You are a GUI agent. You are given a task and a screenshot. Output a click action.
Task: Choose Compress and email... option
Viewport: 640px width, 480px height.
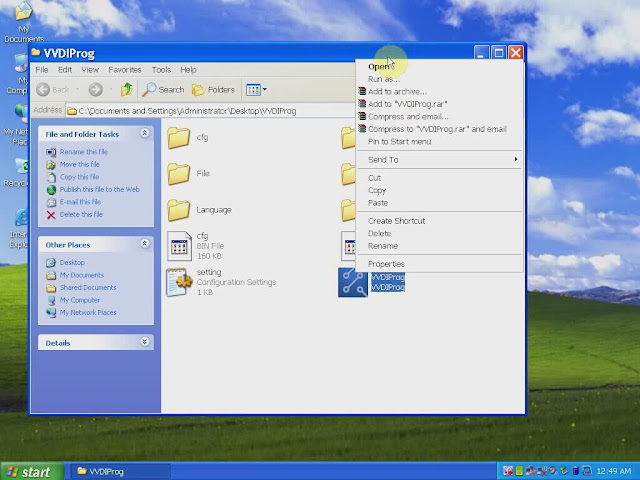[x=440, y=117]
